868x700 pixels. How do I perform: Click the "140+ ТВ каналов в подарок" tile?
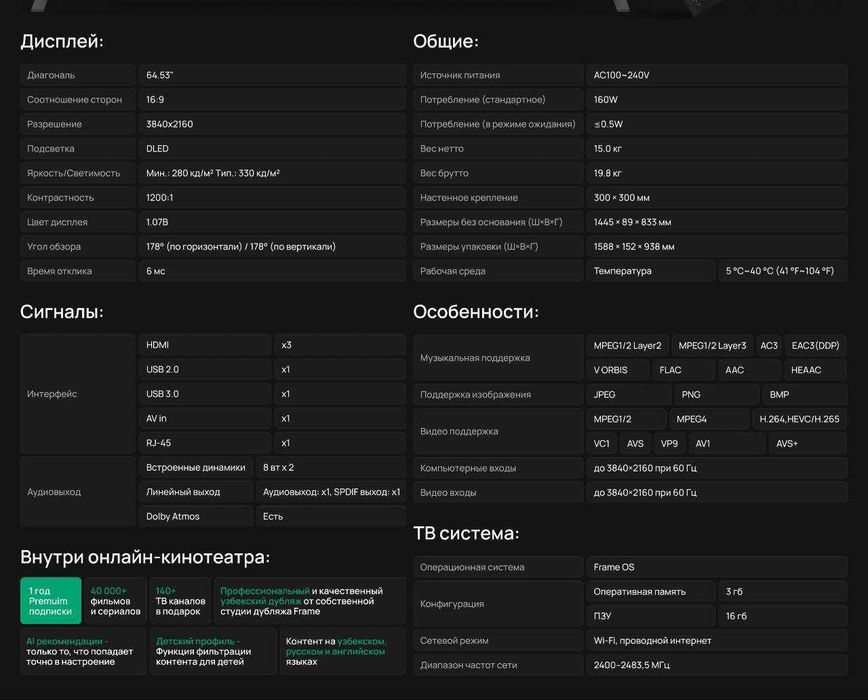(181, 600)
